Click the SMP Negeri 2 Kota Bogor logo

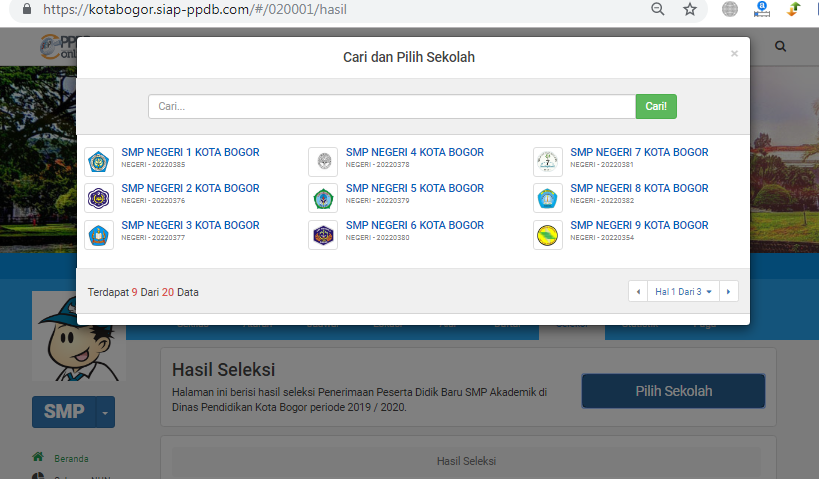pyautogui.click(x=99, y=198)
